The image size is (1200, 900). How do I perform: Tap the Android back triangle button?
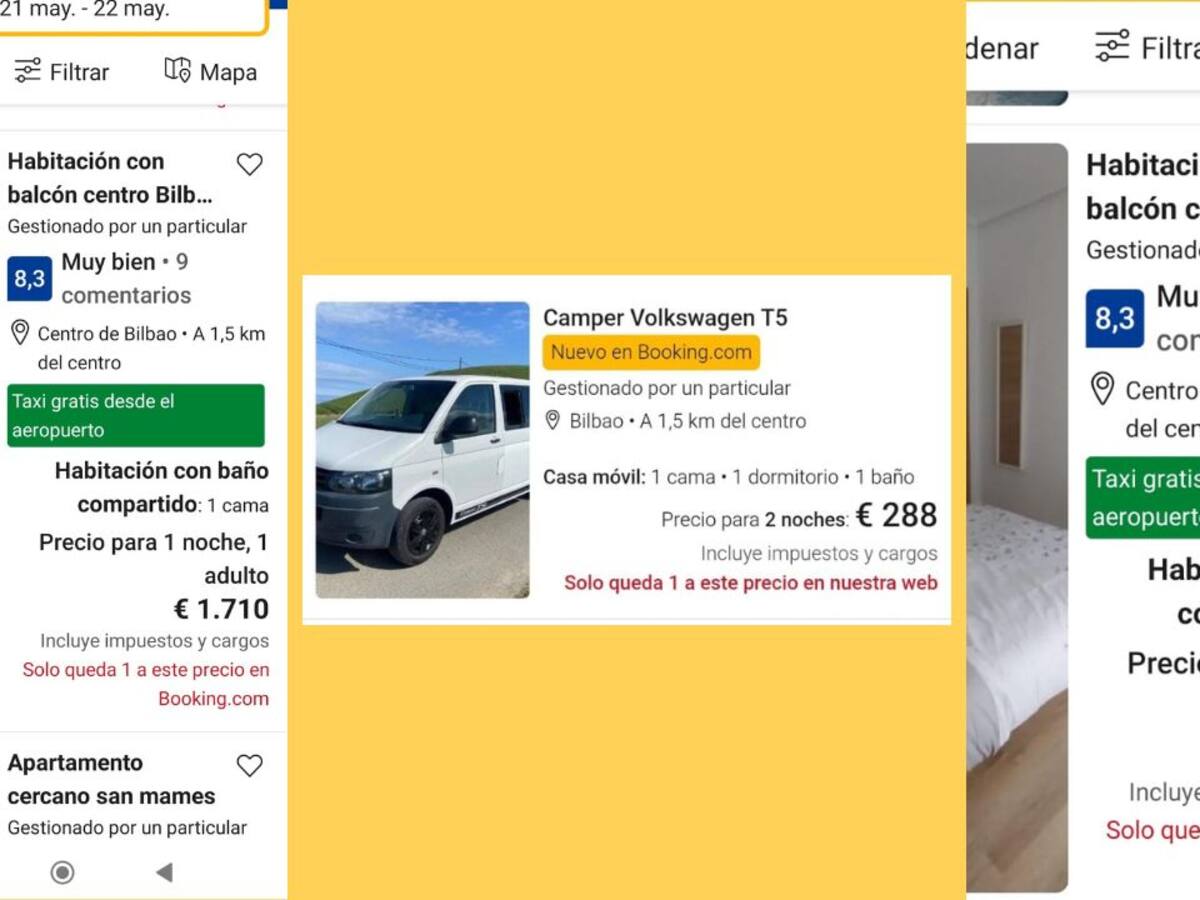(164, 873)
